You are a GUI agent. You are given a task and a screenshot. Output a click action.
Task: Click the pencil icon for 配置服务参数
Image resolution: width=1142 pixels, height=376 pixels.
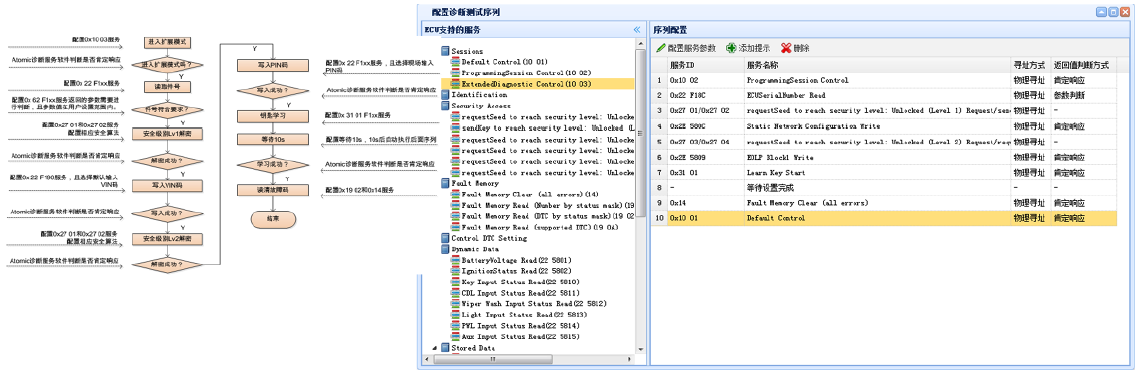point(661,48)
